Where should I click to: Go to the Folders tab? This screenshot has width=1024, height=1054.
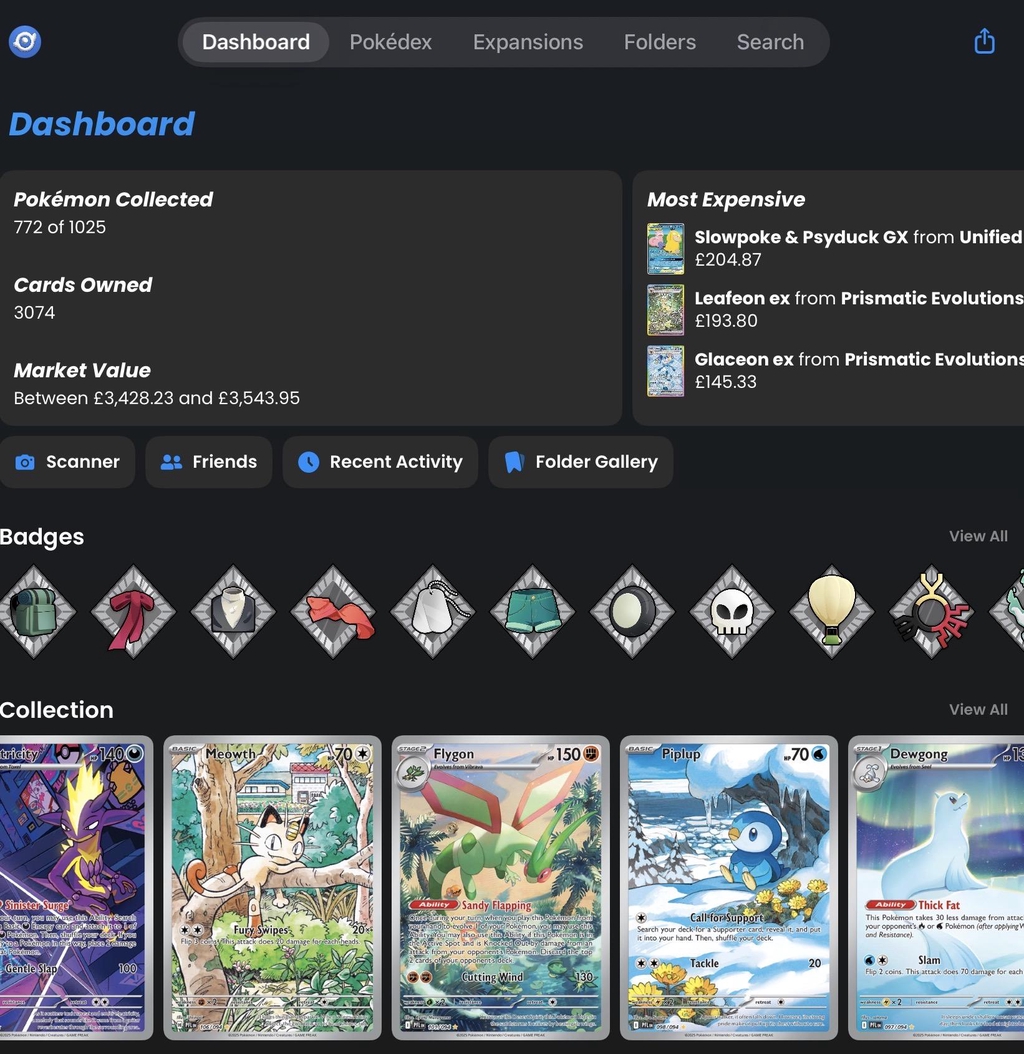(660, 42)
